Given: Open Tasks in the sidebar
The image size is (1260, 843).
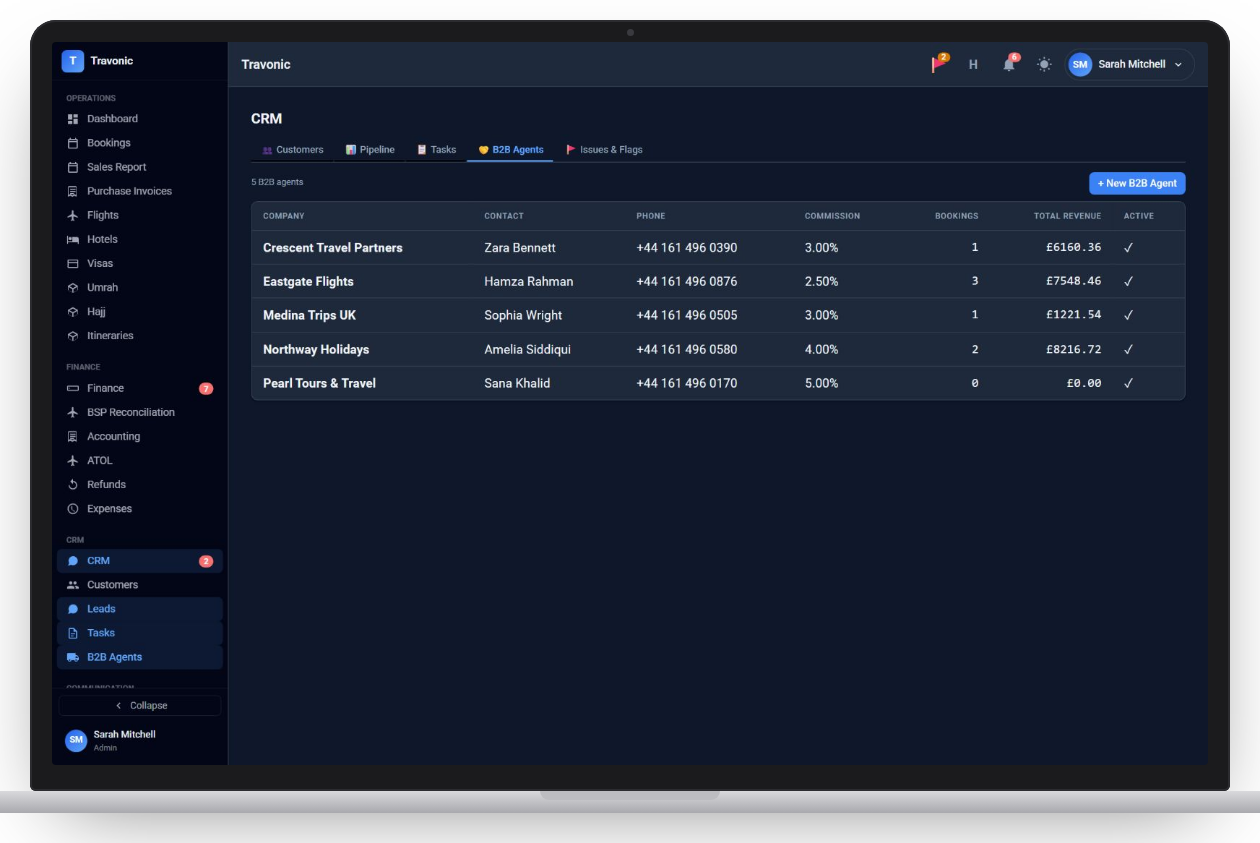Looking at the screenshot, I should (x=140, y=633).
